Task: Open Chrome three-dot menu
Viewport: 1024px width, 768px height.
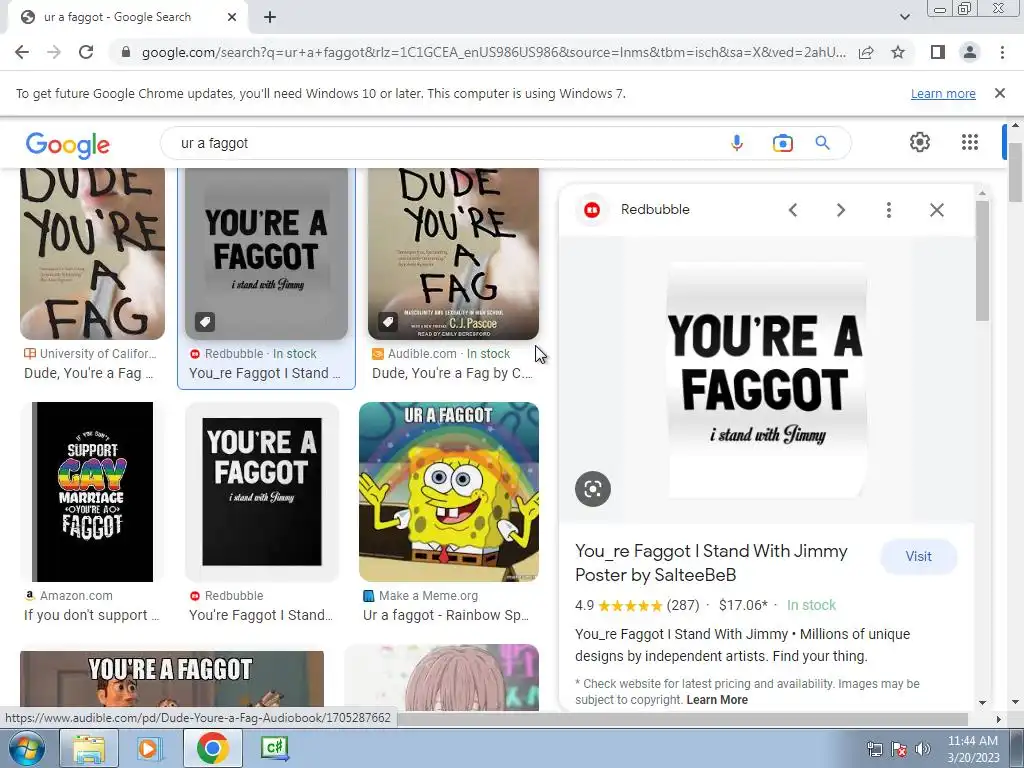Action: coord(1002,52)
